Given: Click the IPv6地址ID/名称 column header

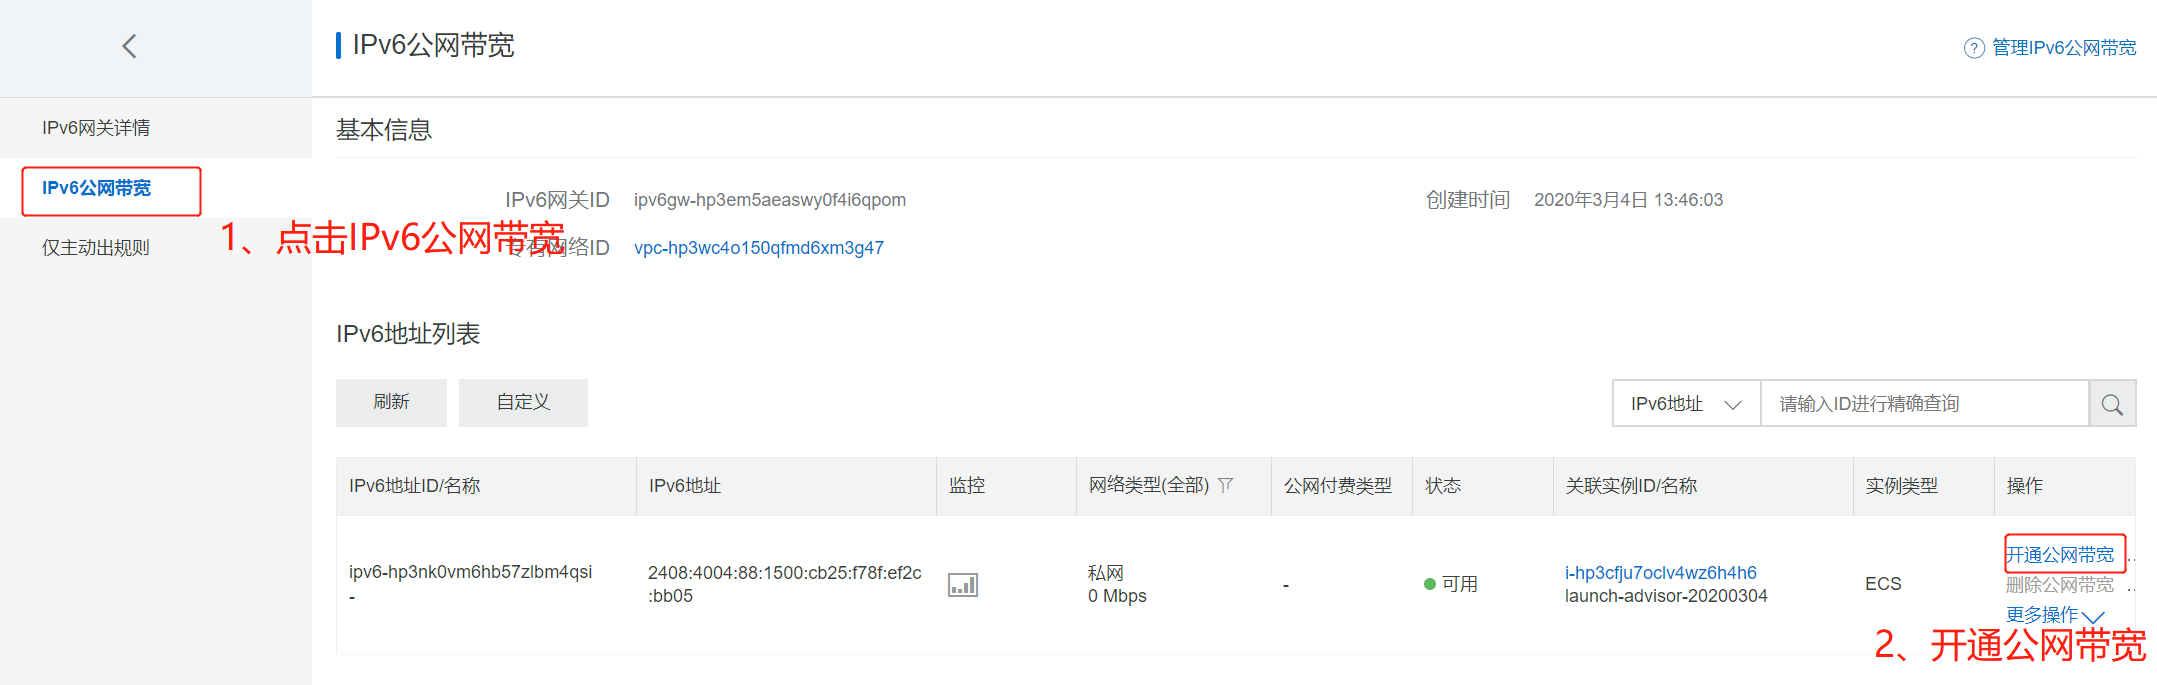Looking at the screenshot, I should pos(414,486).
